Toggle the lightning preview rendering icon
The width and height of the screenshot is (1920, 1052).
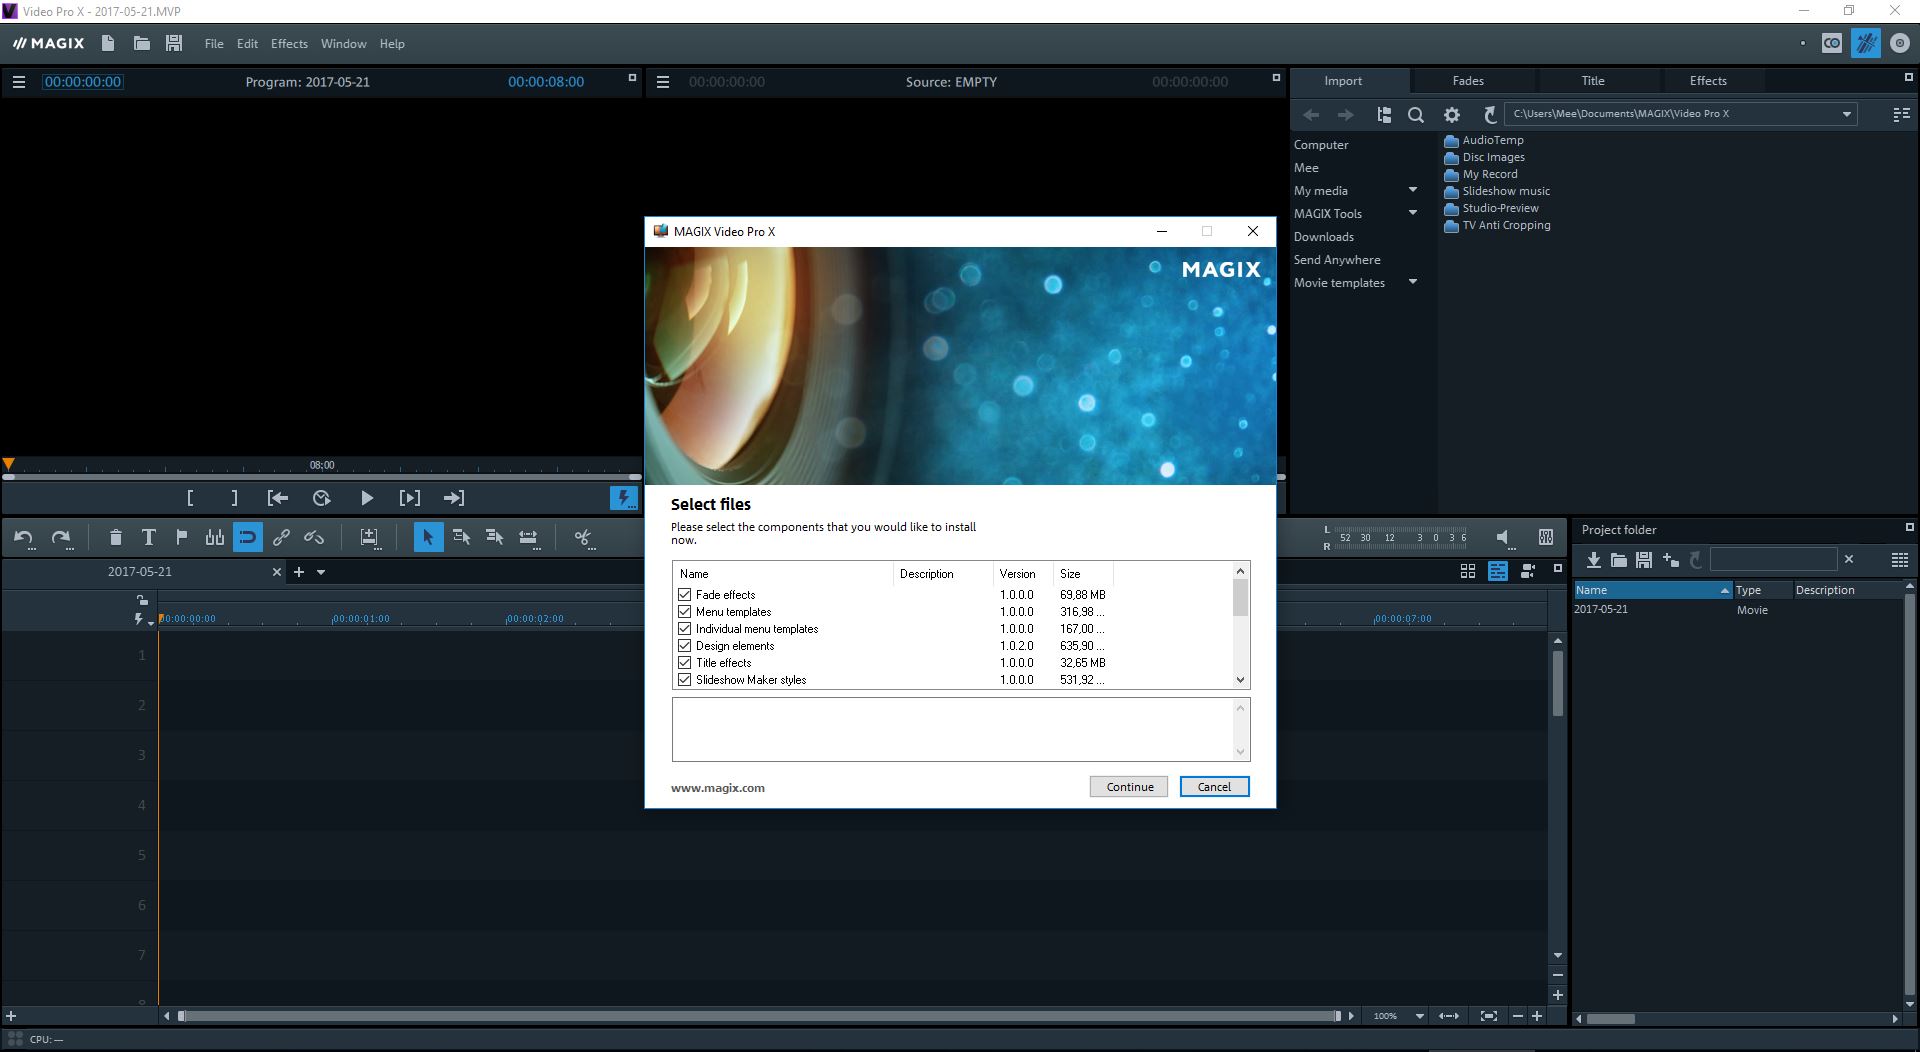(x=623, y=498)
